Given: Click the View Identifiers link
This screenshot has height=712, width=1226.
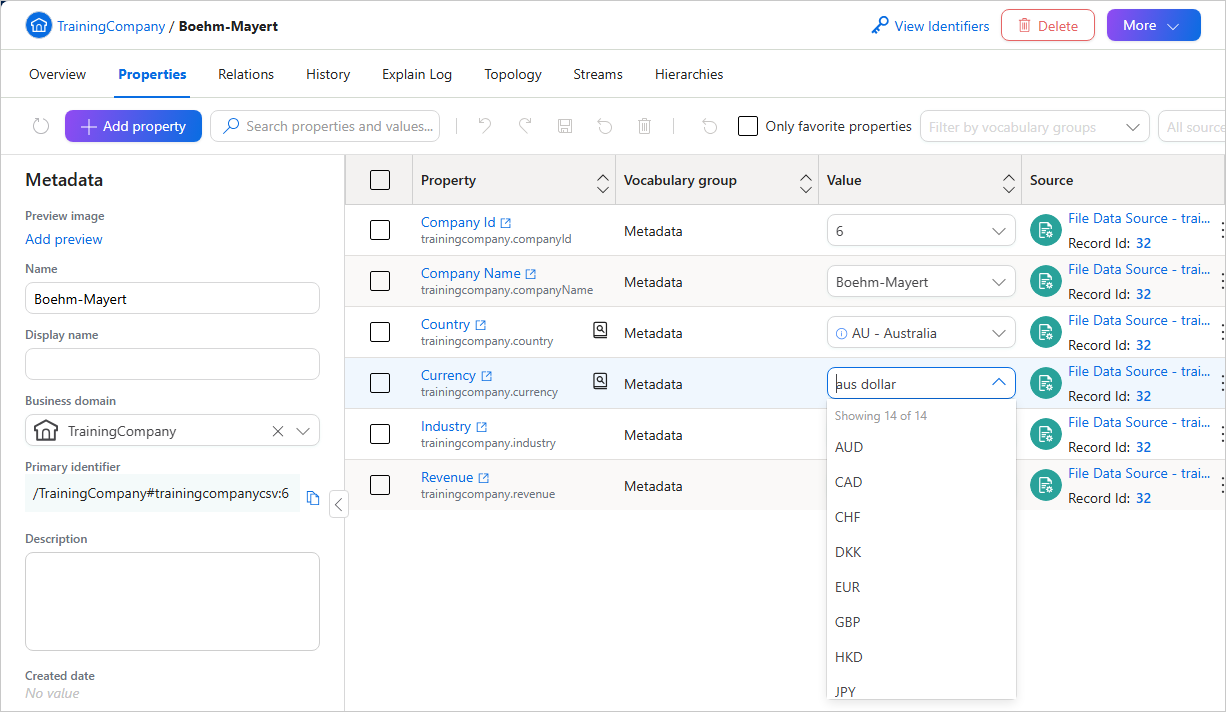Looking at the screenshot, I should [930, 26].
